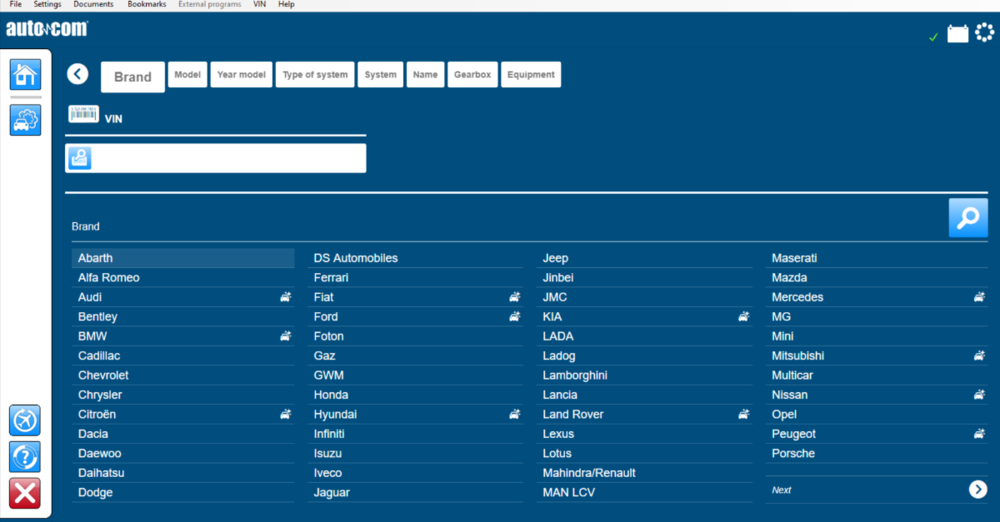The height and width of the screenshot is (522, 1000).
Task: Click the battery status icon
Action: pos(957,33)
